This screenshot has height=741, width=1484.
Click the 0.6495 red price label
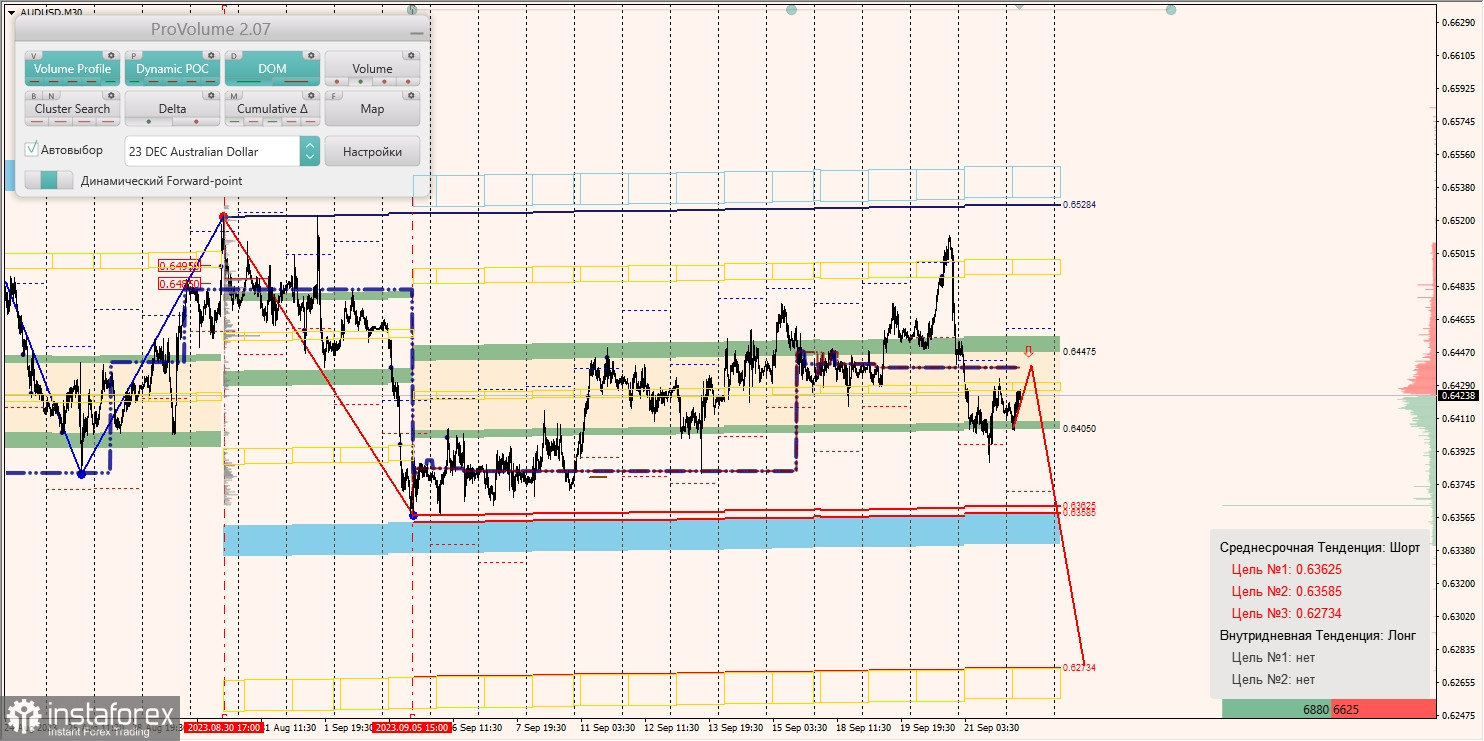click(x=179, y=265)
